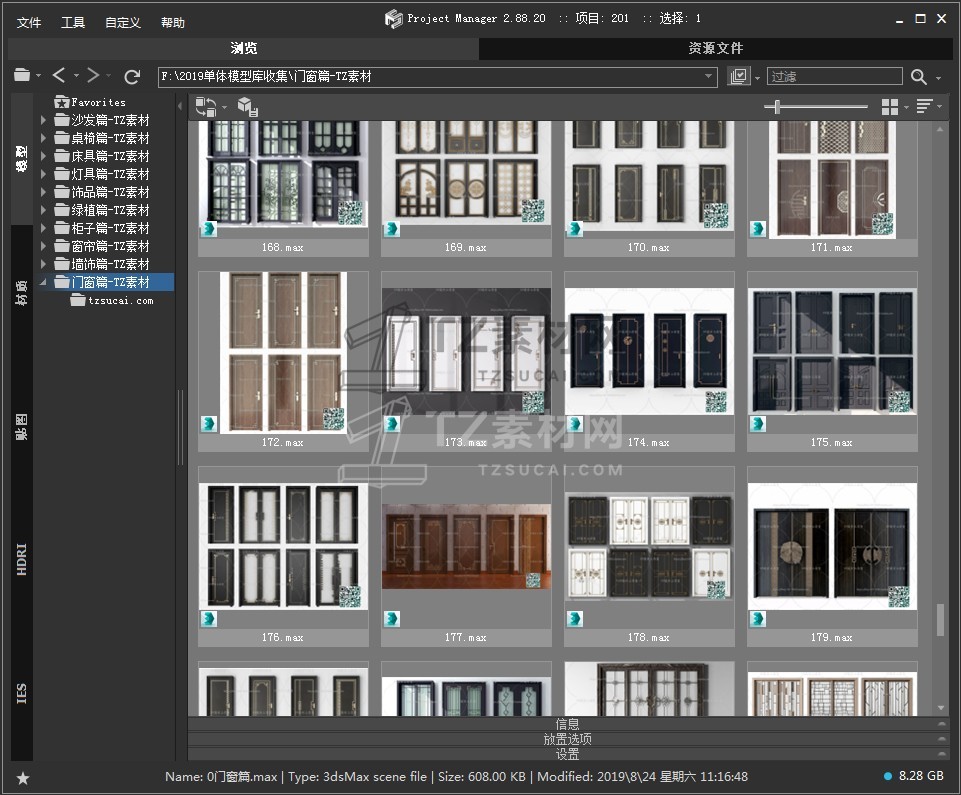Open the sort order icon menu

(x=924, y=106)
